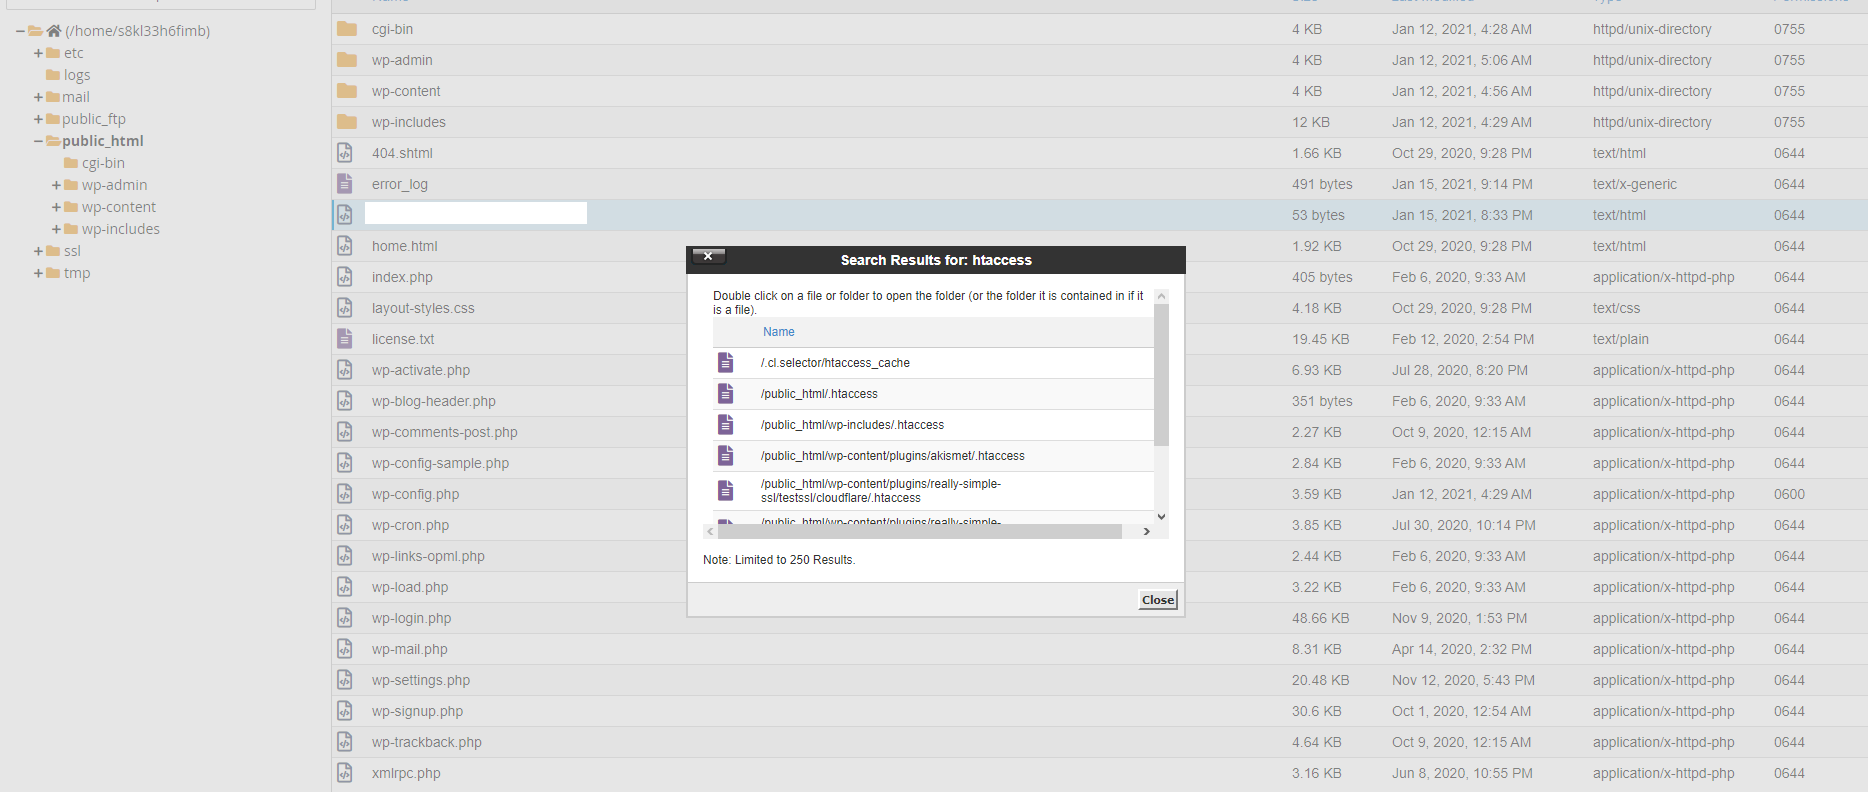Expand the ssl folder in tree
The height and width of the screenshot is (792, 1868).
[38, 251]
